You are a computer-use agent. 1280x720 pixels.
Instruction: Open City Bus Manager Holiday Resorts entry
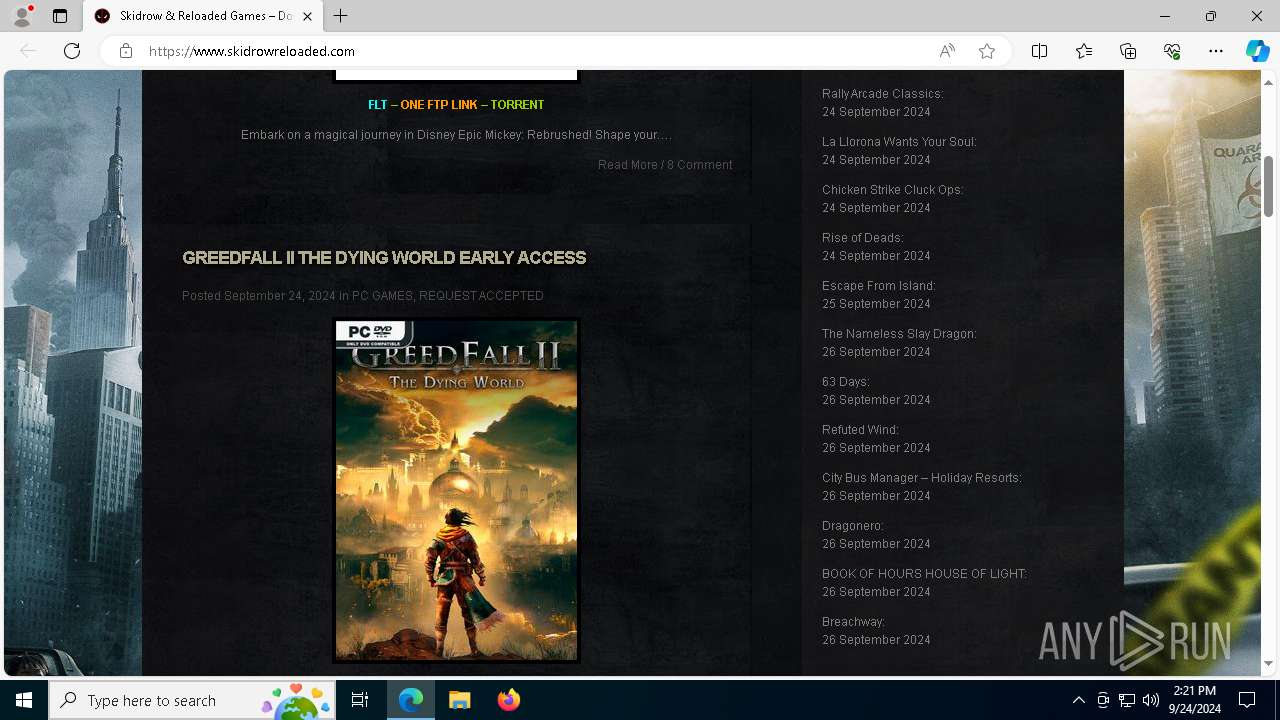click(921, 478)
